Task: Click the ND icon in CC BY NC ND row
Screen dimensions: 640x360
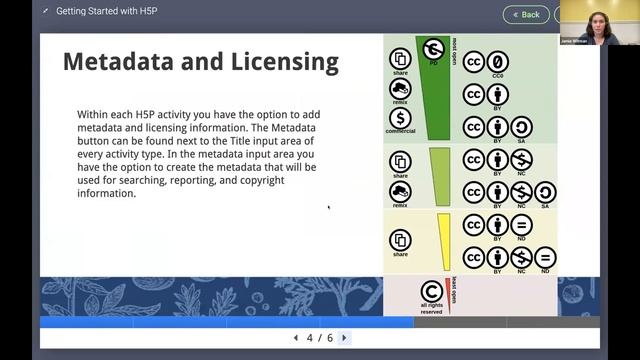Action: point(545,258)
